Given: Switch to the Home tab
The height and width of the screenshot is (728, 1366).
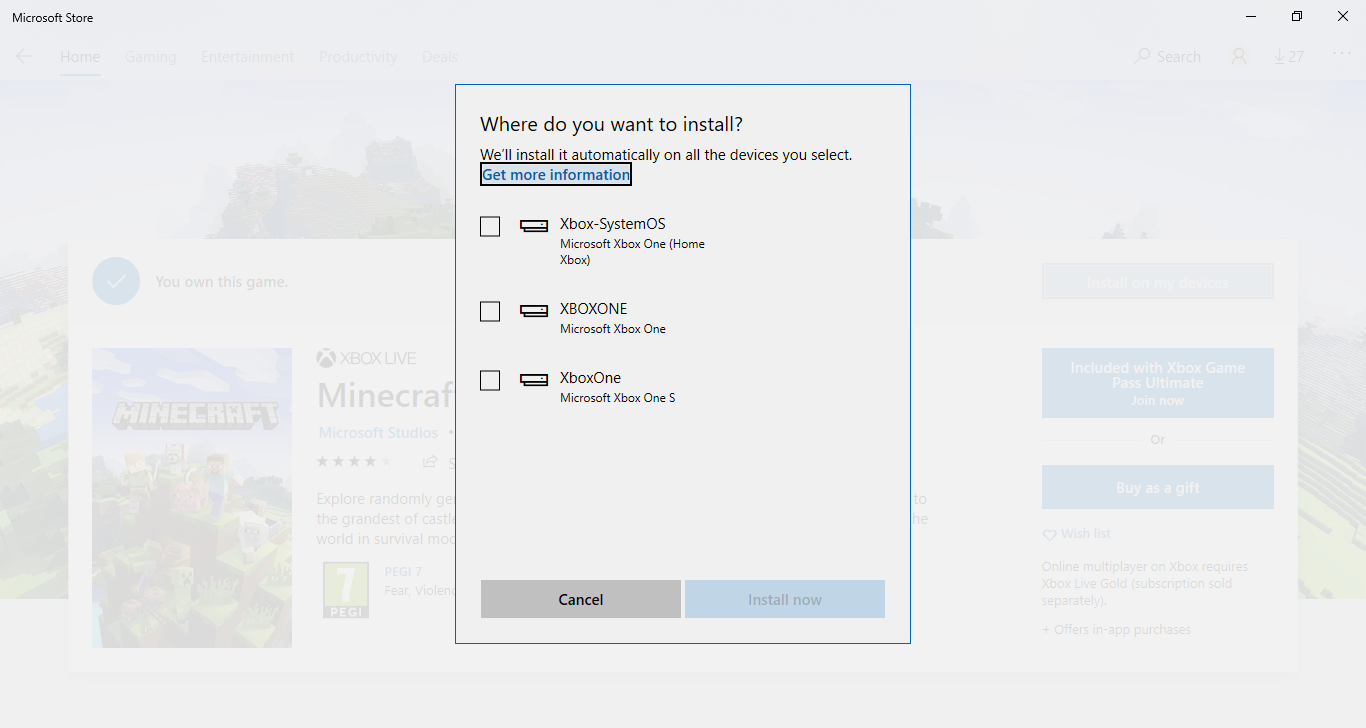Looking at the screenshot, I should click(x=80, y=57).
